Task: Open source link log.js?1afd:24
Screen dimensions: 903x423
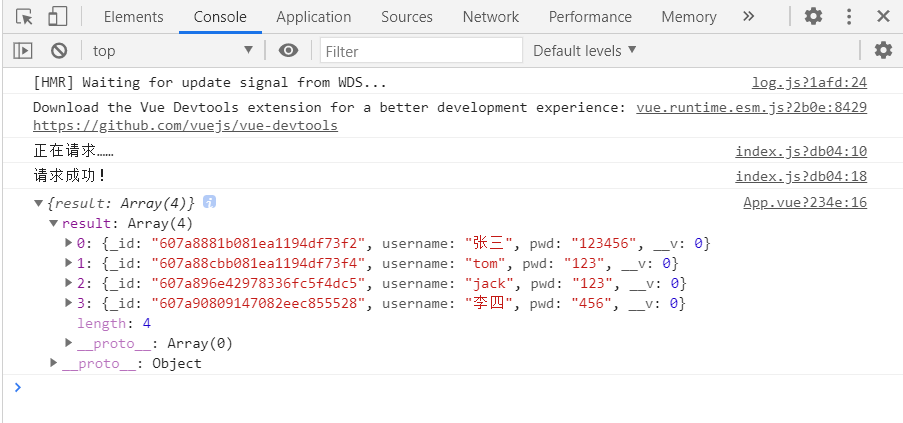Action: pyautogui.click(x=809, y=83)
